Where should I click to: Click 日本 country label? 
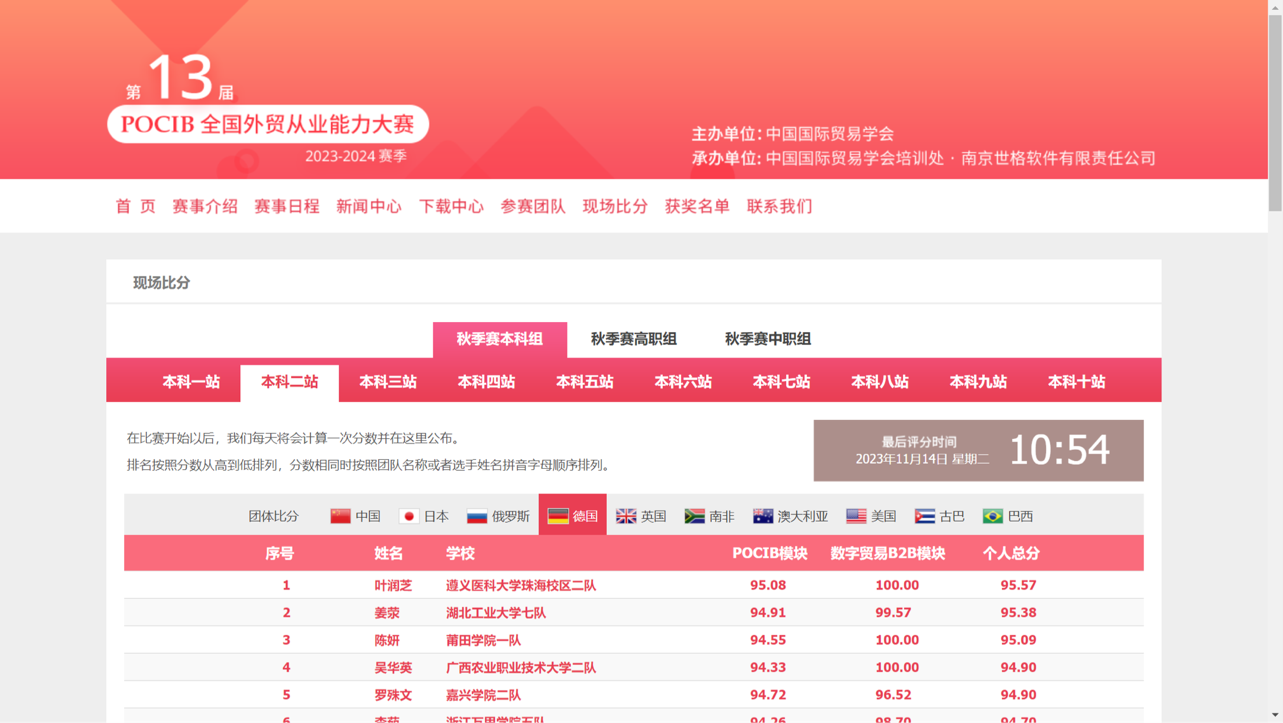click(436, 516)
